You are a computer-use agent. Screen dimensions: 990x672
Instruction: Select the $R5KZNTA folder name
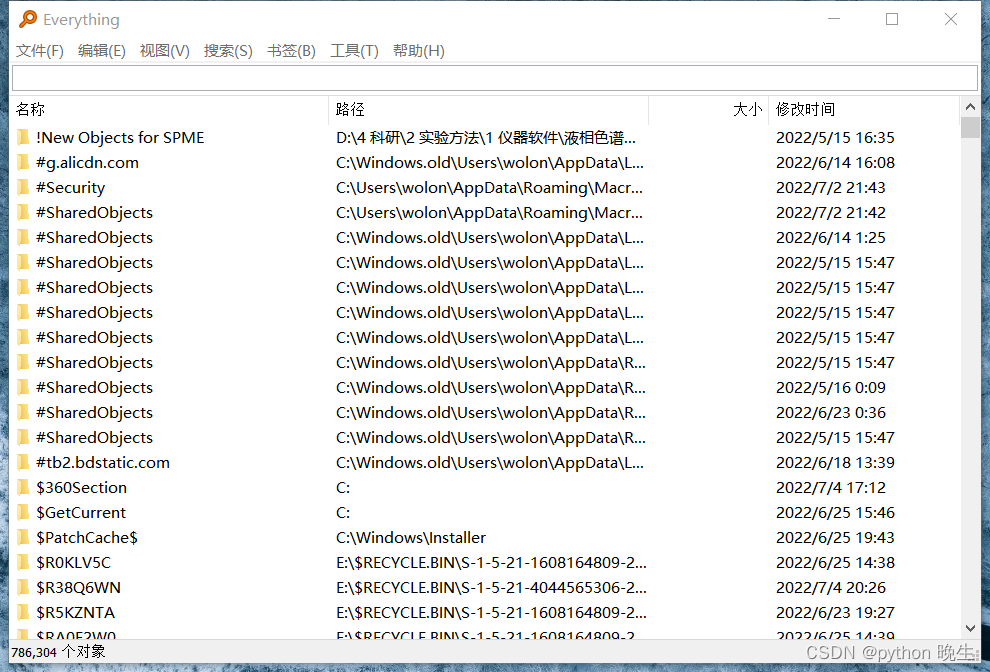tap(75, 613)
